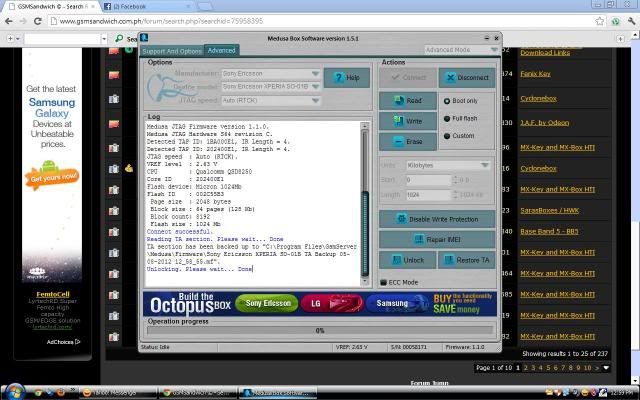Click the Medusa Box title bar icon
640x400 pixels.
[144, 38]
